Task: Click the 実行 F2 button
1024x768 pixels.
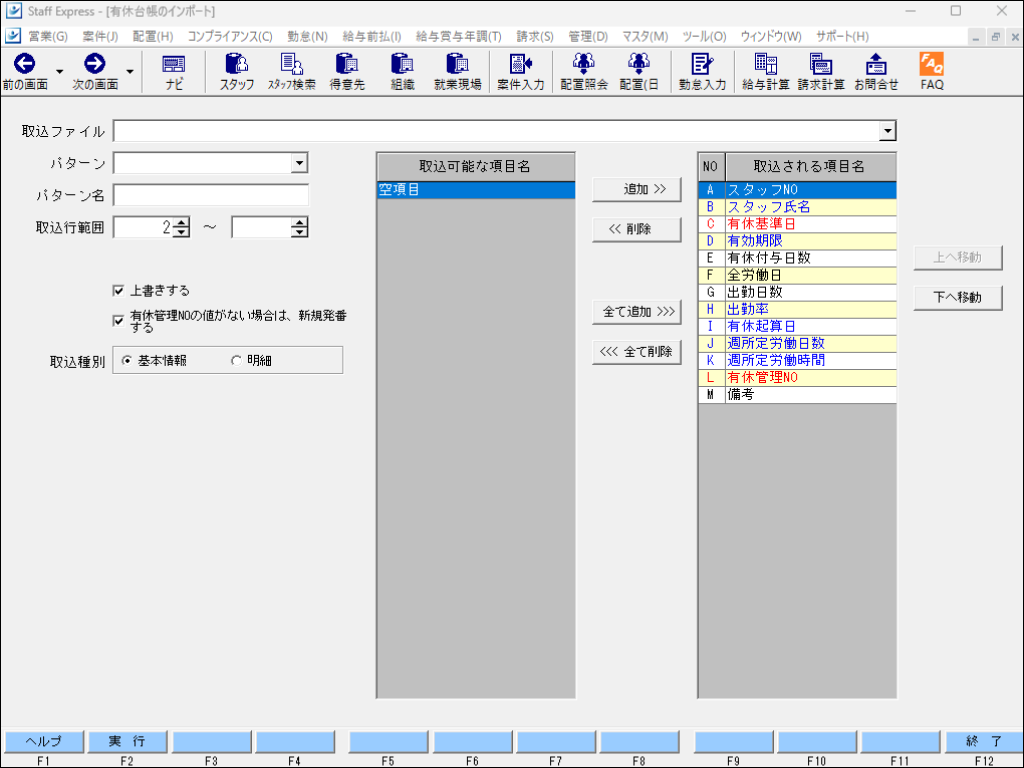Action: [127, 741]
